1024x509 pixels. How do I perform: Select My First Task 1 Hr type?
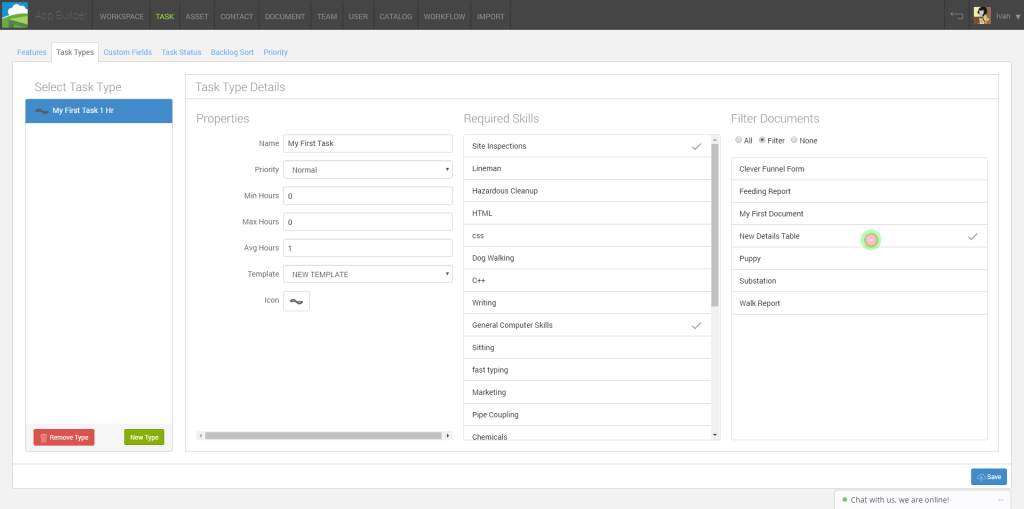pos(99,111)
